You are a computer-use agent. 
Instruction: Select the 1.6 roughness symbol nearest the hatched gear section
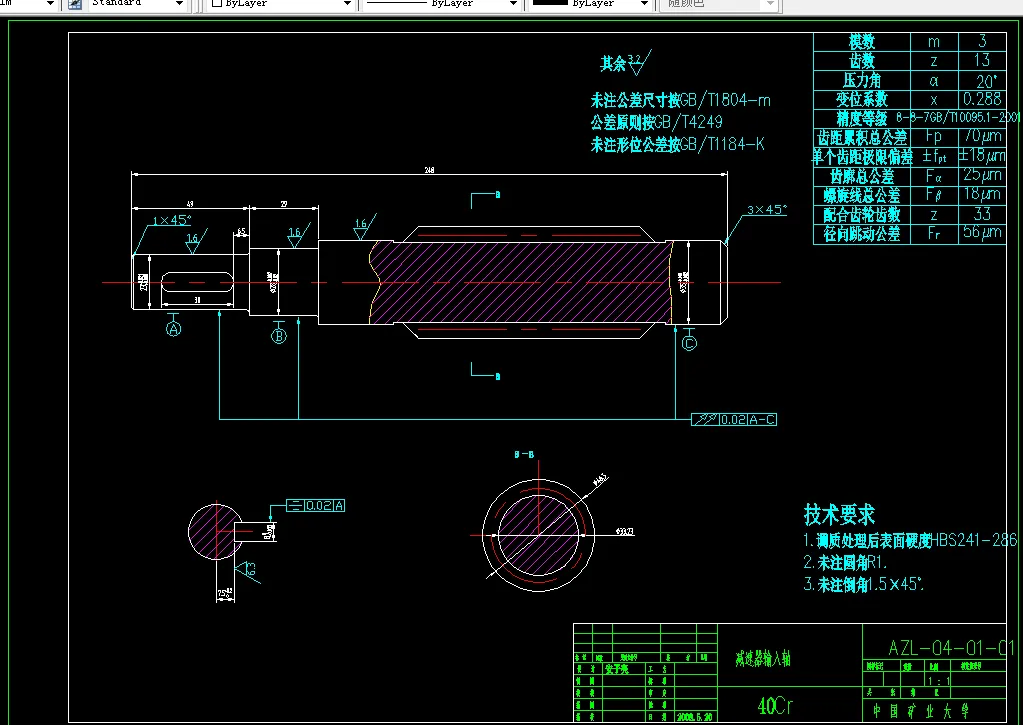(x=364, y=228)
